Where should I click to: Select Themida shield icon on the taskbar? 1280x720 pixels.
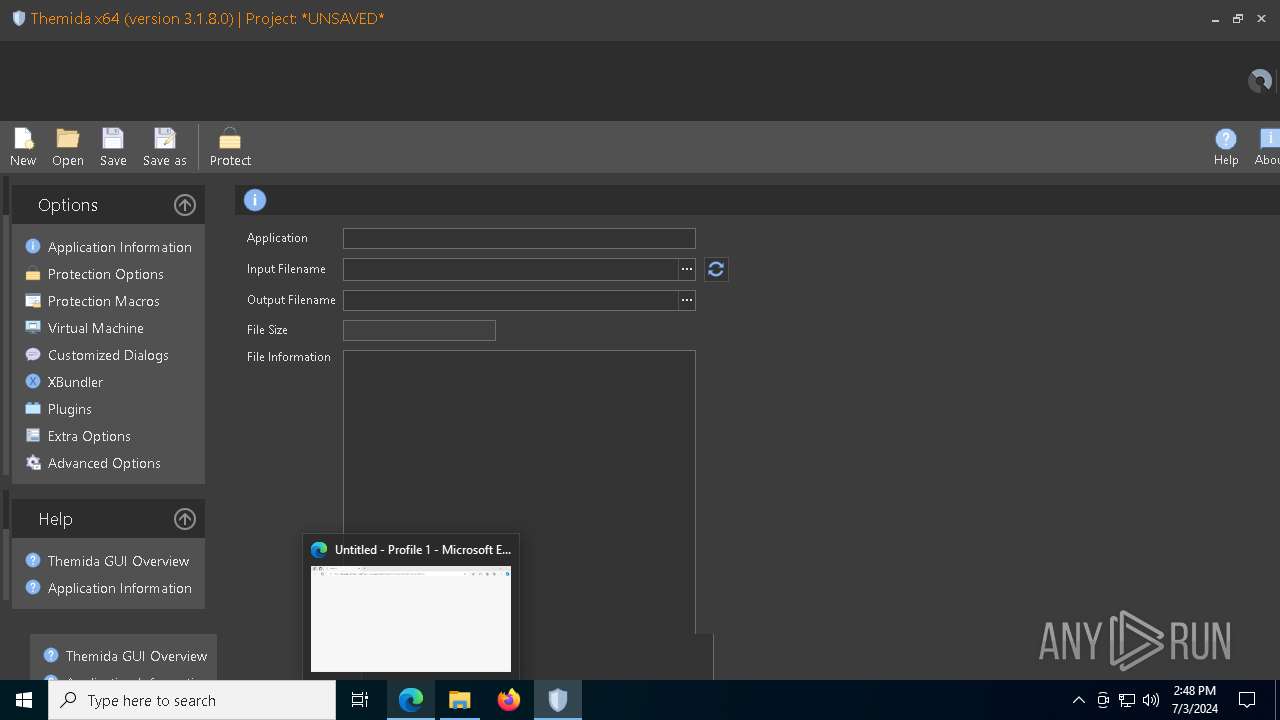(x=558, y=700)
